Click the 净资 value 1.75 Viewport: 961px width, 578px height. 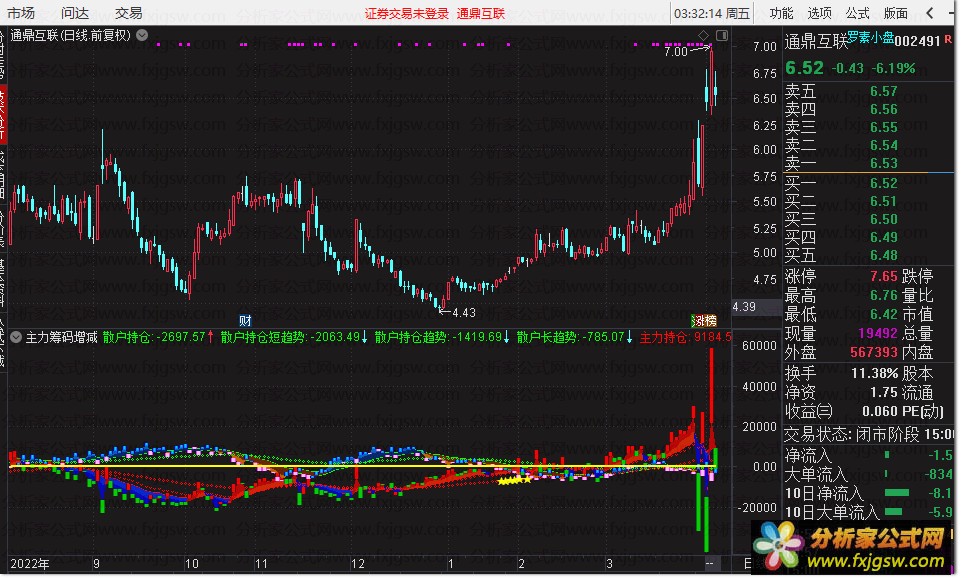point(884,392)
